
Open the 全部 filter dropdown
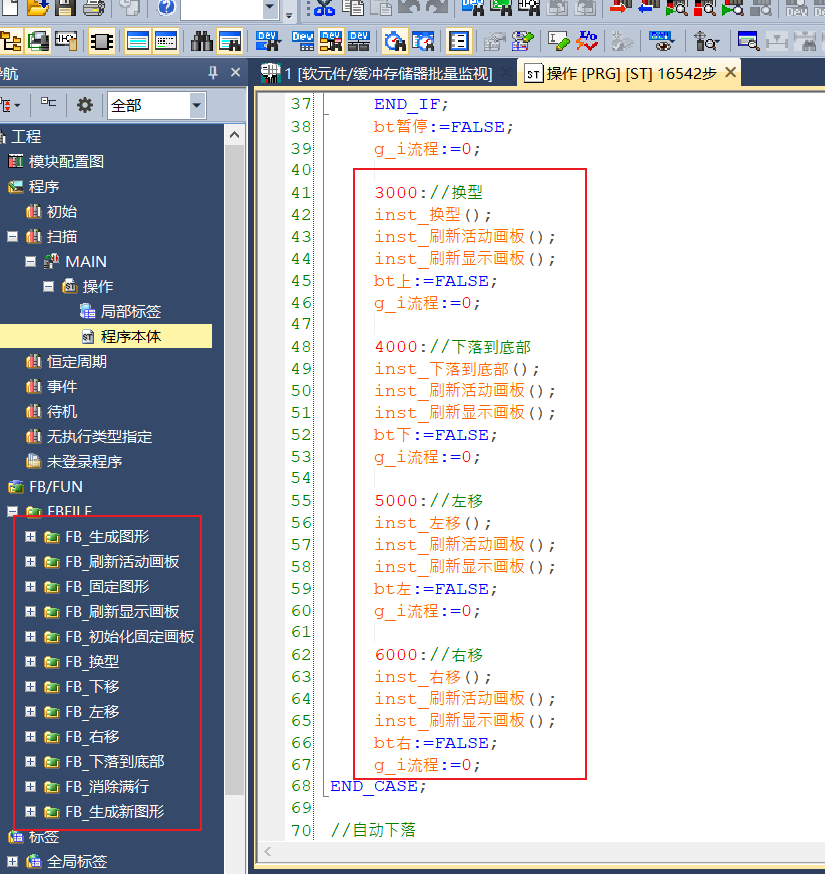click(197, 105)
